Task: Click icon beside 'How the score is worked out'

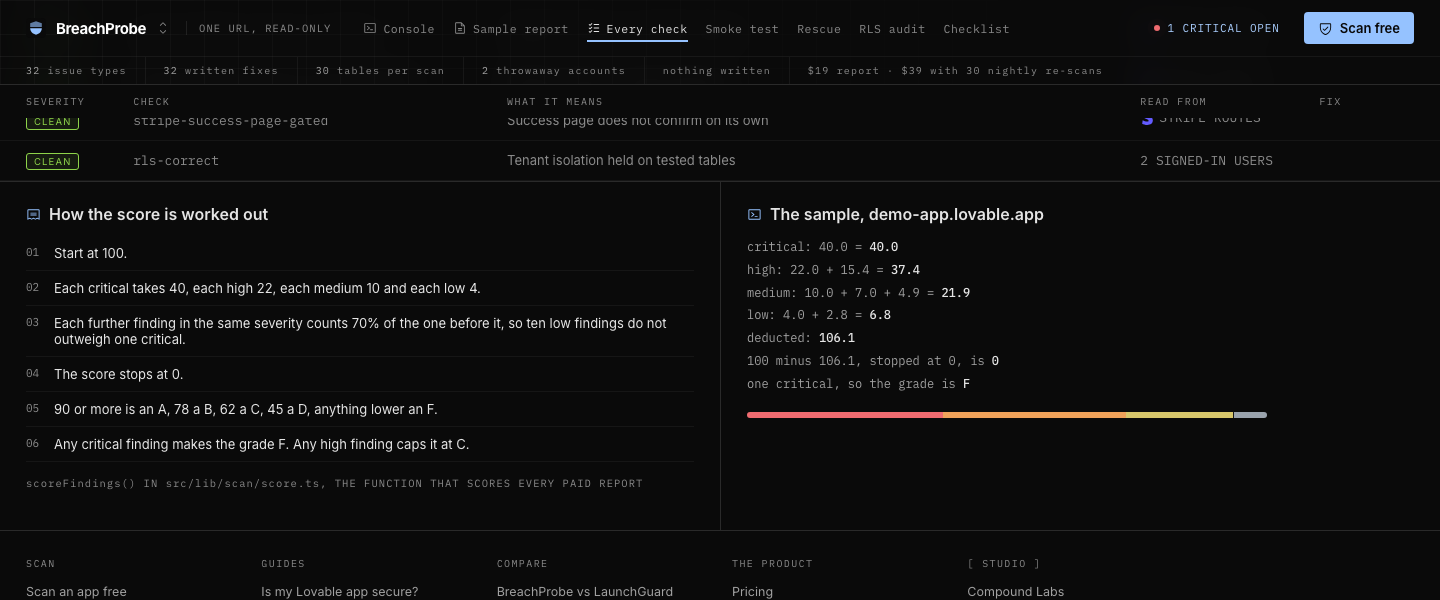Action: point(33,215)
